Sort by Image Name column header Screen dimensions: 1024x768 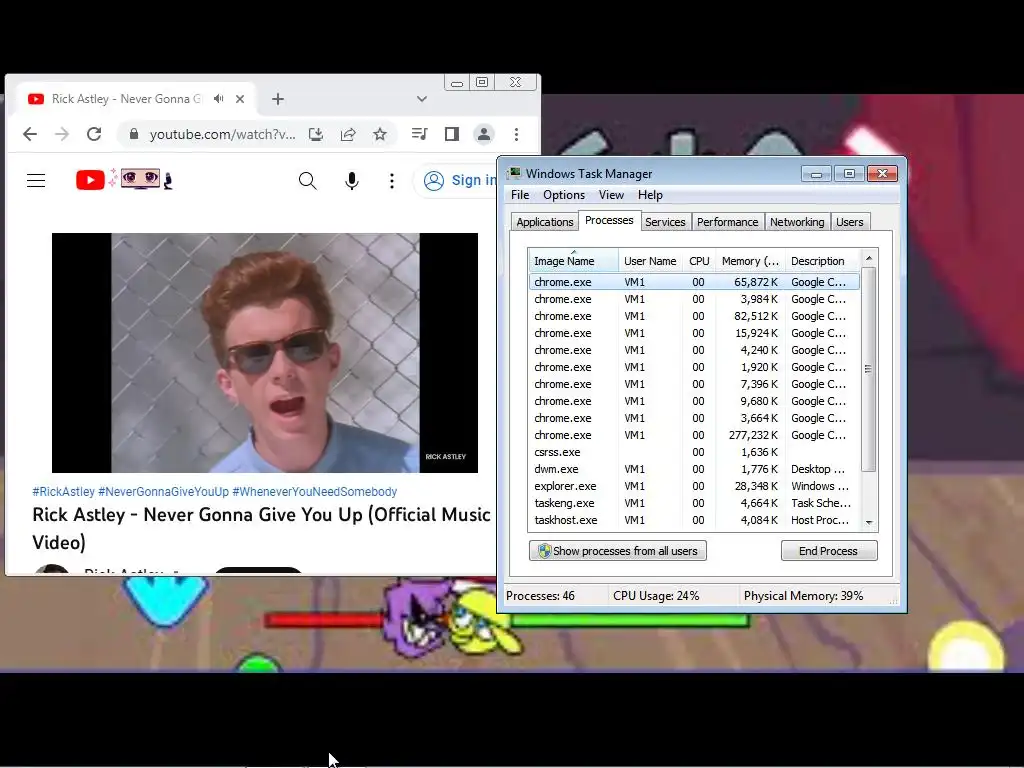(x=573, y=261)
